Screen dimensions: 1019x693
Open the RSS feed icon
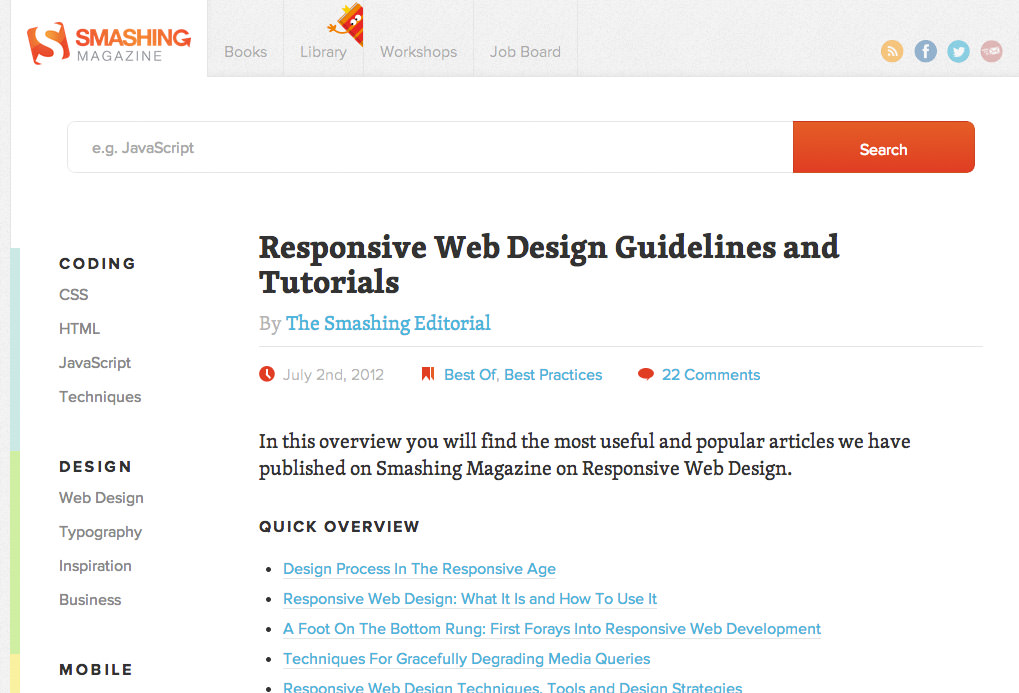tap(891, 52)
